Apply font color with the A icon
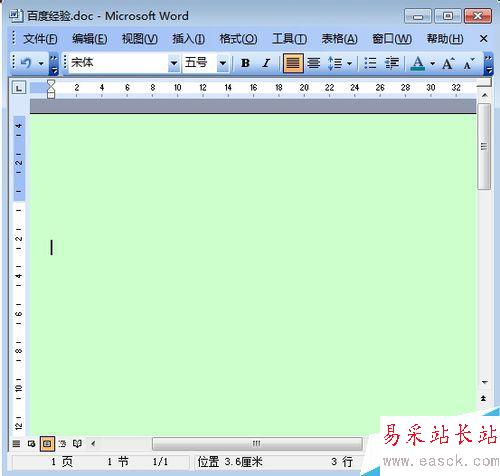This screenshot has height=476, width=500. pos(418,63)
